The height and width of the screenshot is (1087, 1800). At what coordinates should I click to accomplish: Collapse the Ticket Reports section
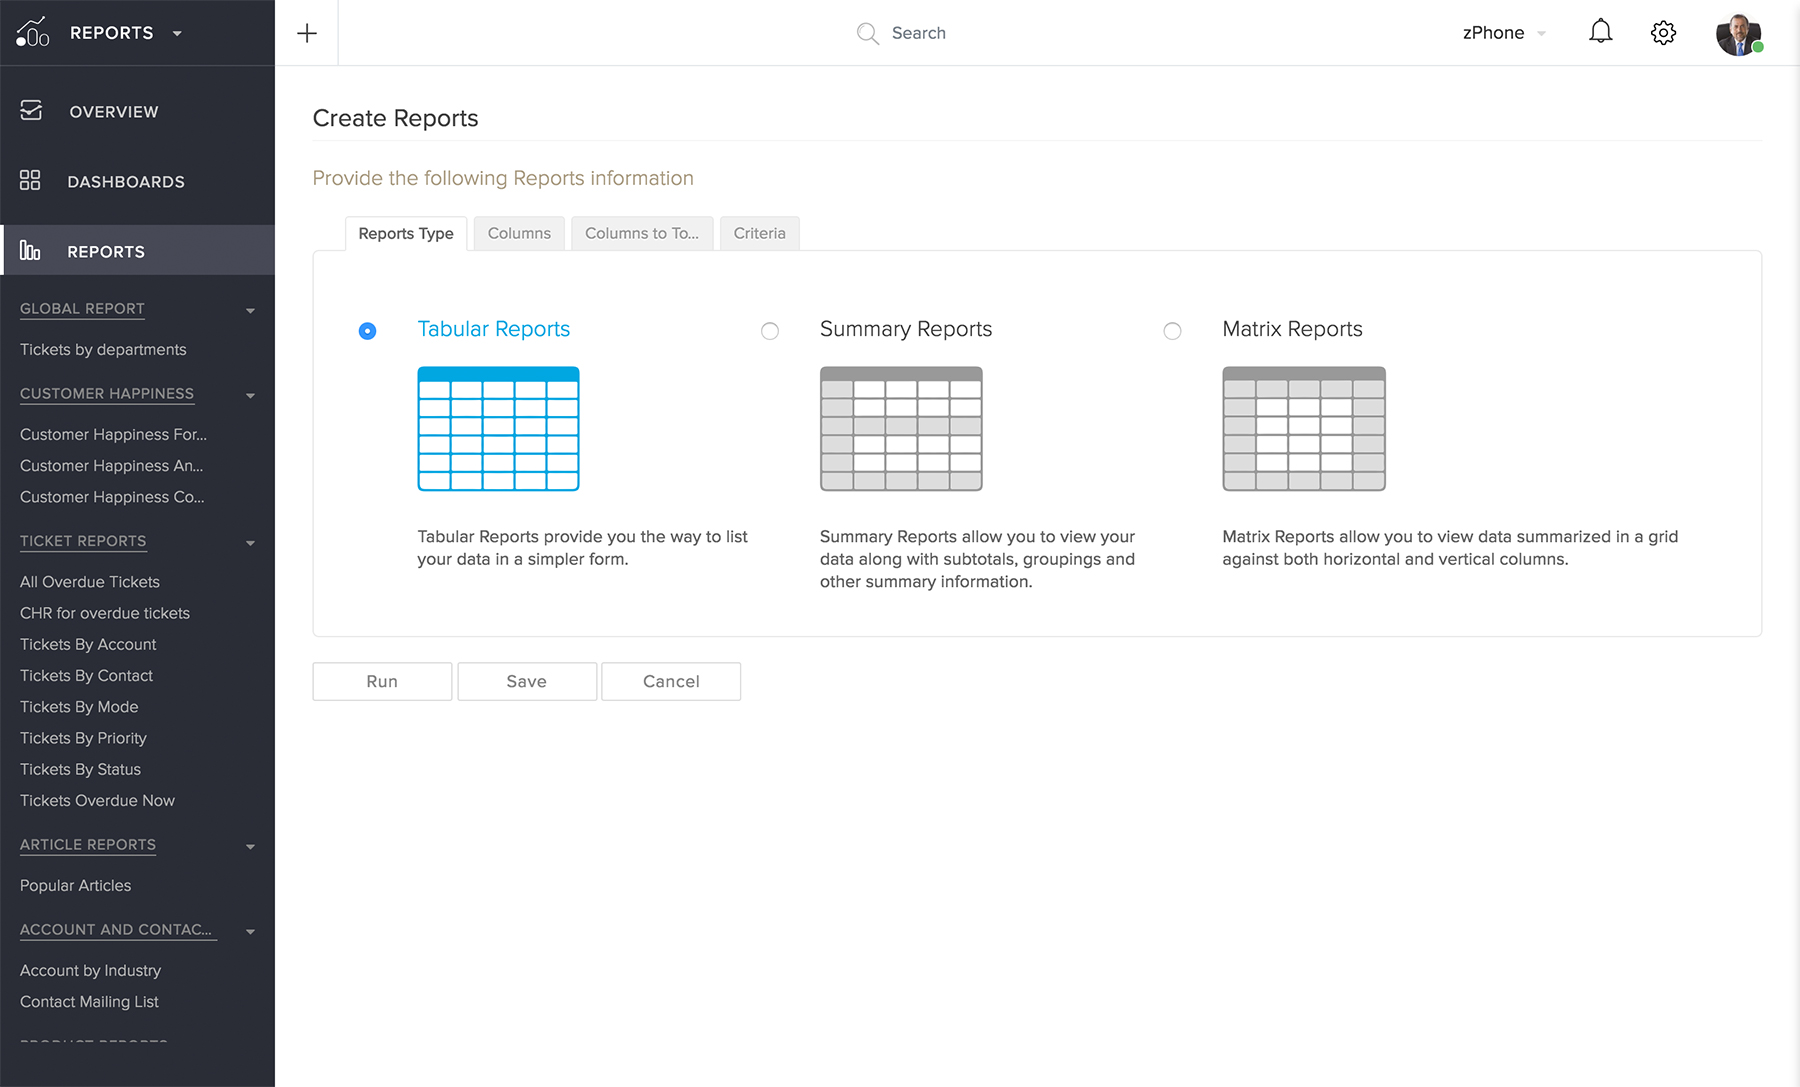coord(250,543)
